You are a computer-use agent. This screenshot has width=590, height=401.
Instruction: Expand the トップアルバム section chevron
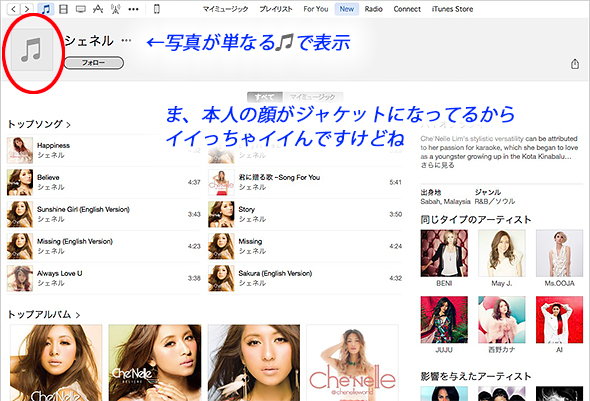[x=78, y=315]
